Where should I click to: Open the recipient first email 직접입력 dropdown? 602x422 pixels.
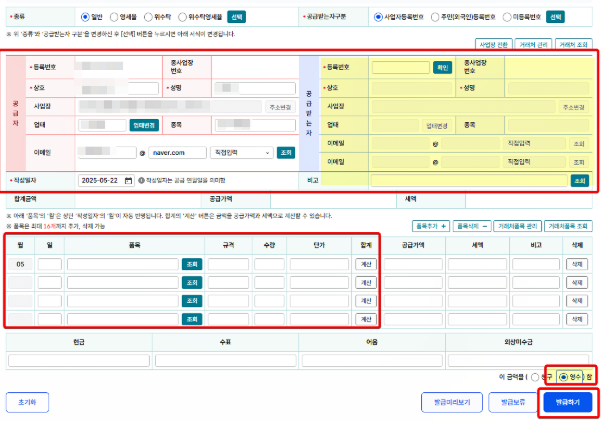[x=534, y=144]
